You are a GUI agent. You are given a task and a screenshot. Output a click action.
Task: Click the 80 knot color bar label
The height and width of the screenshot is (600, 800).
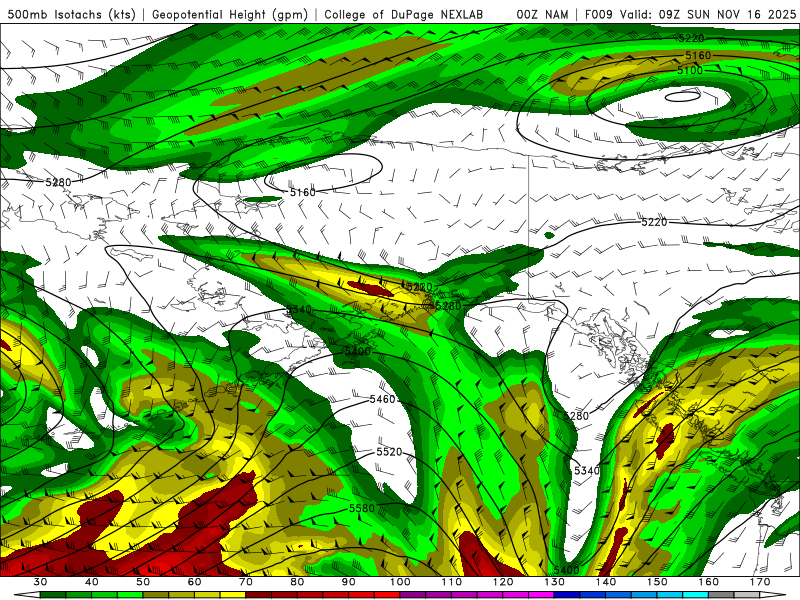(297, 582)
